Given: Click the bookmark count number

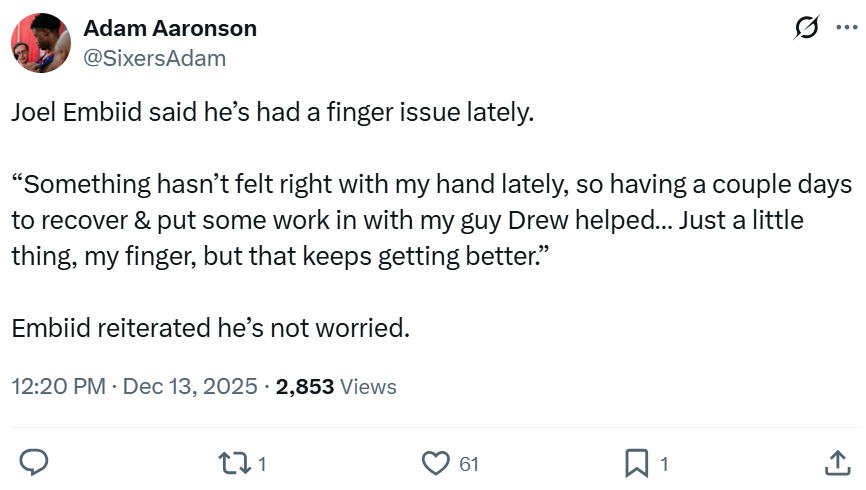Looking at the screenshot, I should 663,464.
